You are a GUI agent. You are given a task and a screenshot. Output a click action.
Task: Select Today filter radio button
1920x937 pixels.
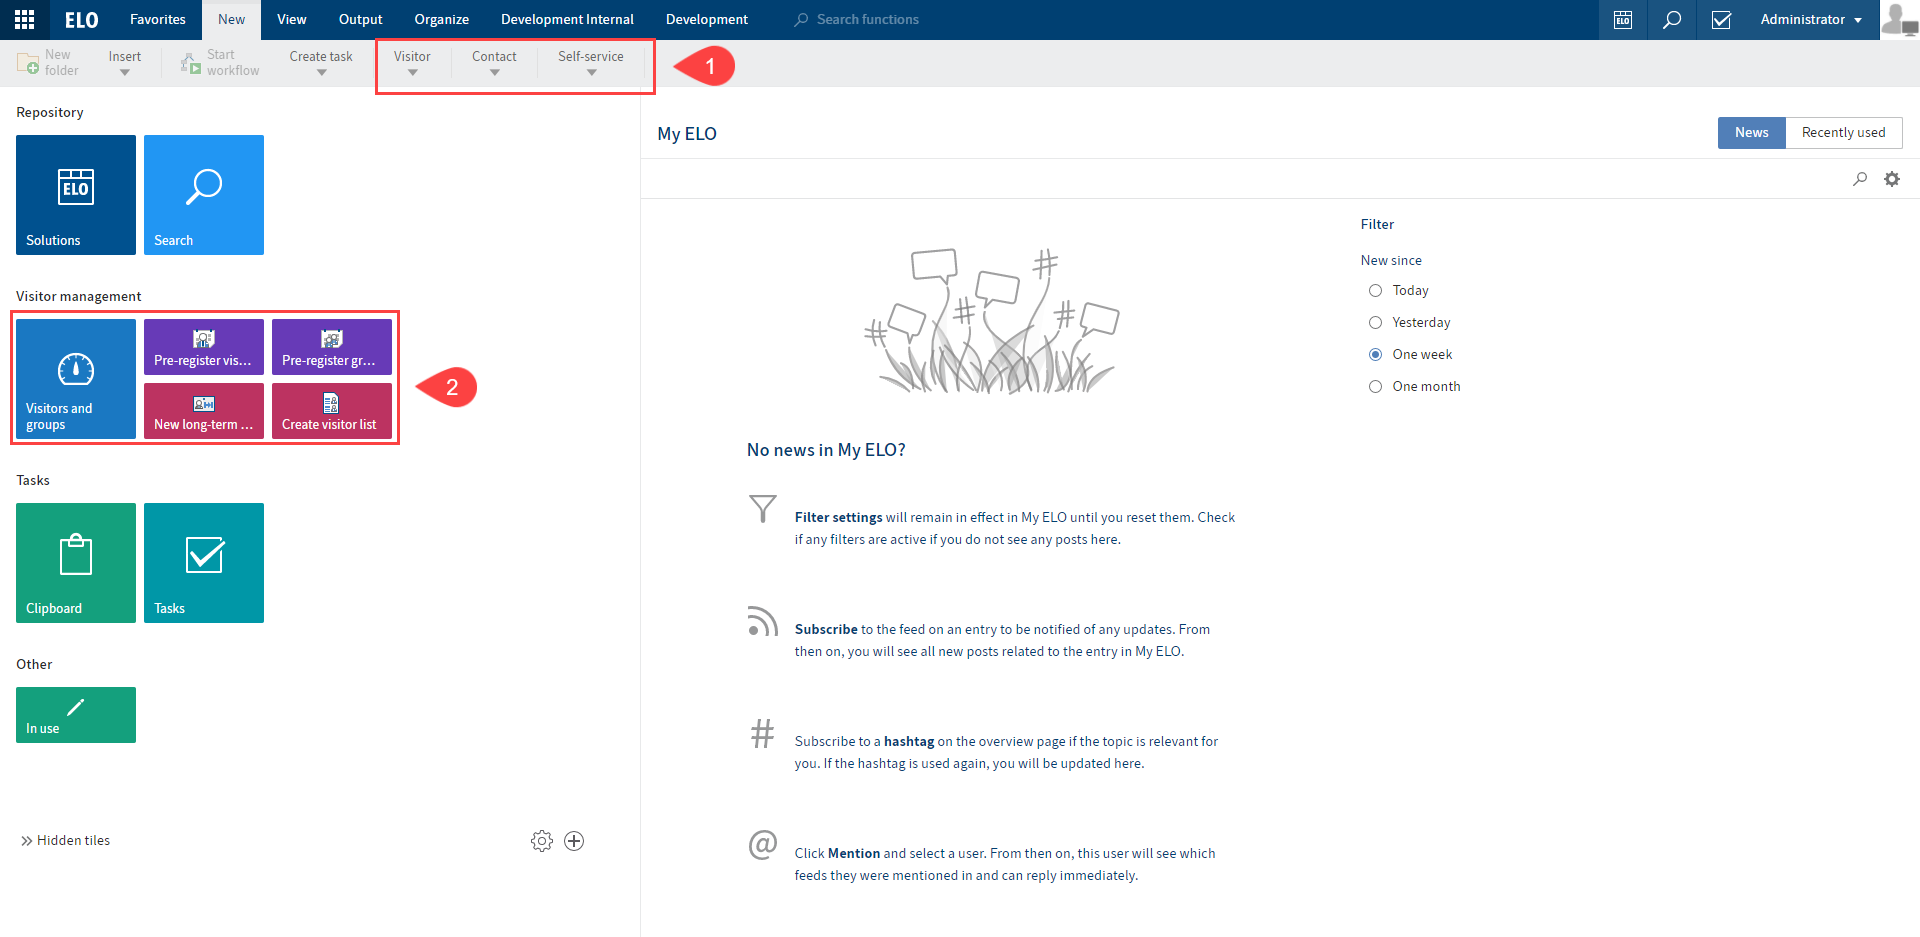point(1376,291)
